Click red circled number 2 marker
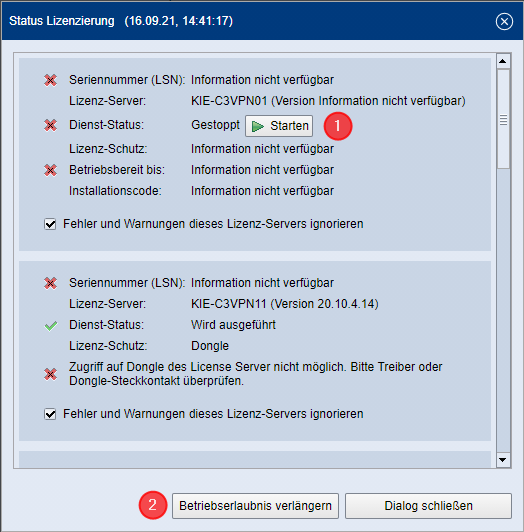This screenshot has width=524, height=532. 153,505
